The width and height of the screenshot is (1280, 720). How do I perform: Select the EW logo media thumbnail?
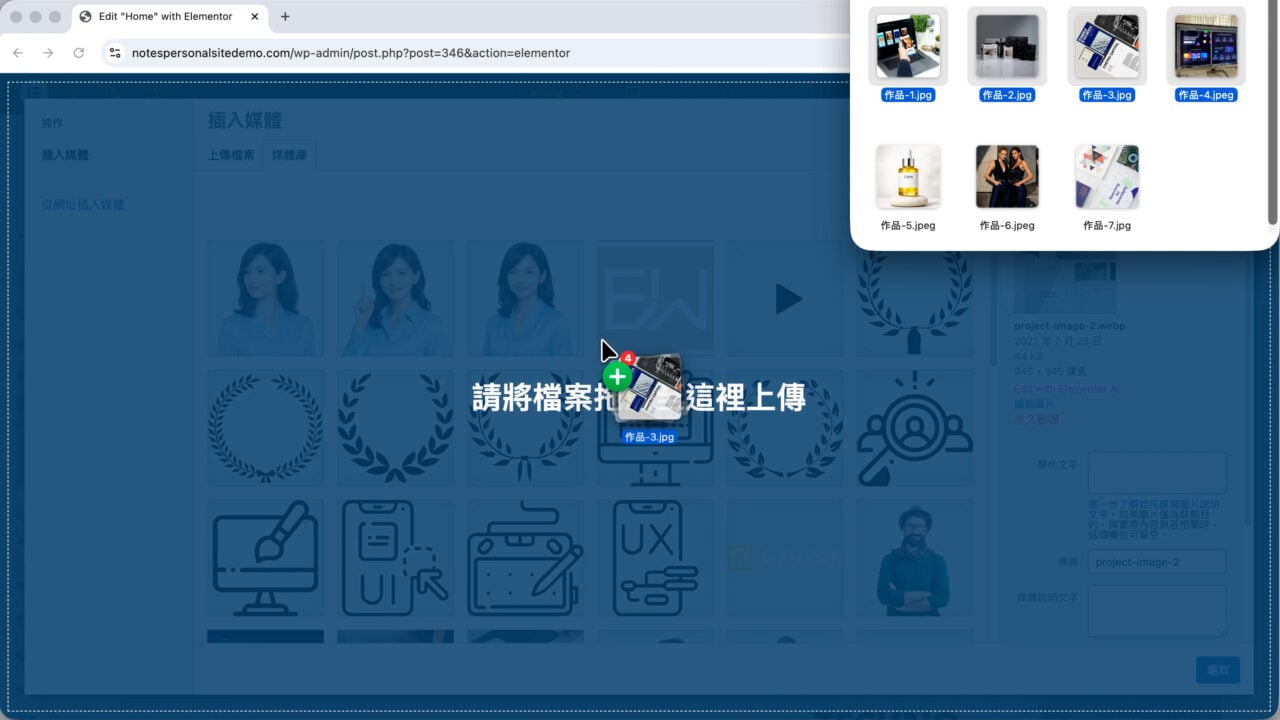655,298
